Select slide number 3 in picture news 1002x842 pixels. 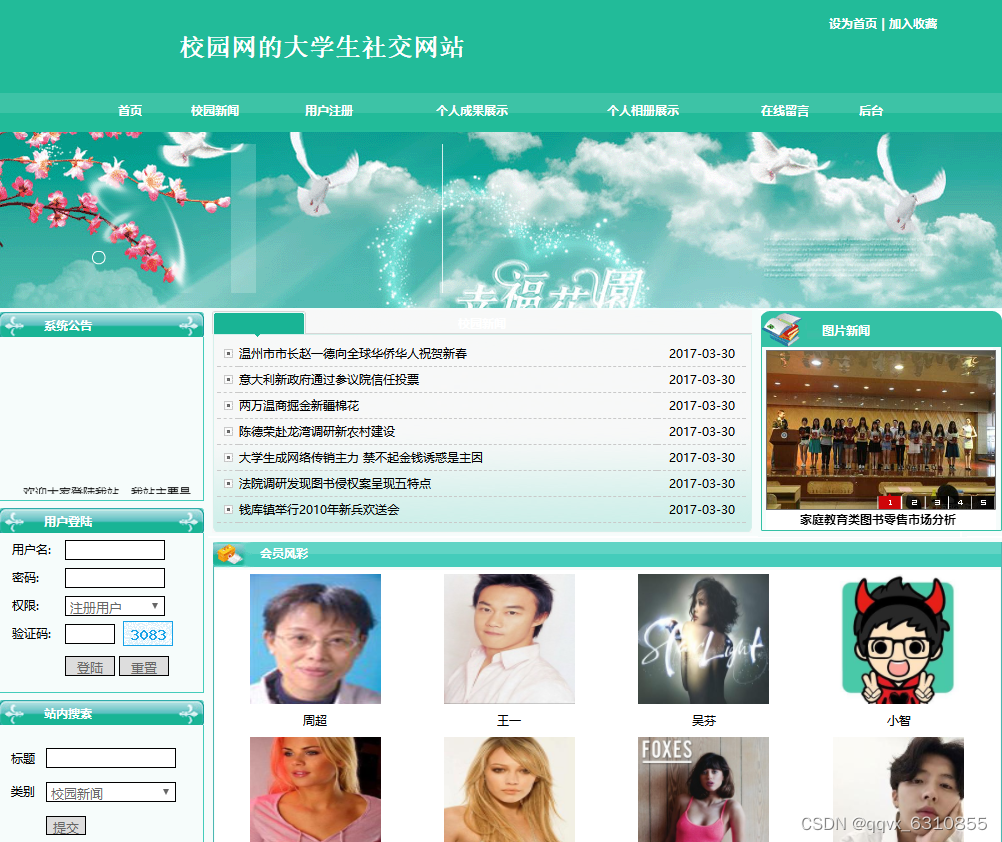pyautogui.click(x=937, y=502)
